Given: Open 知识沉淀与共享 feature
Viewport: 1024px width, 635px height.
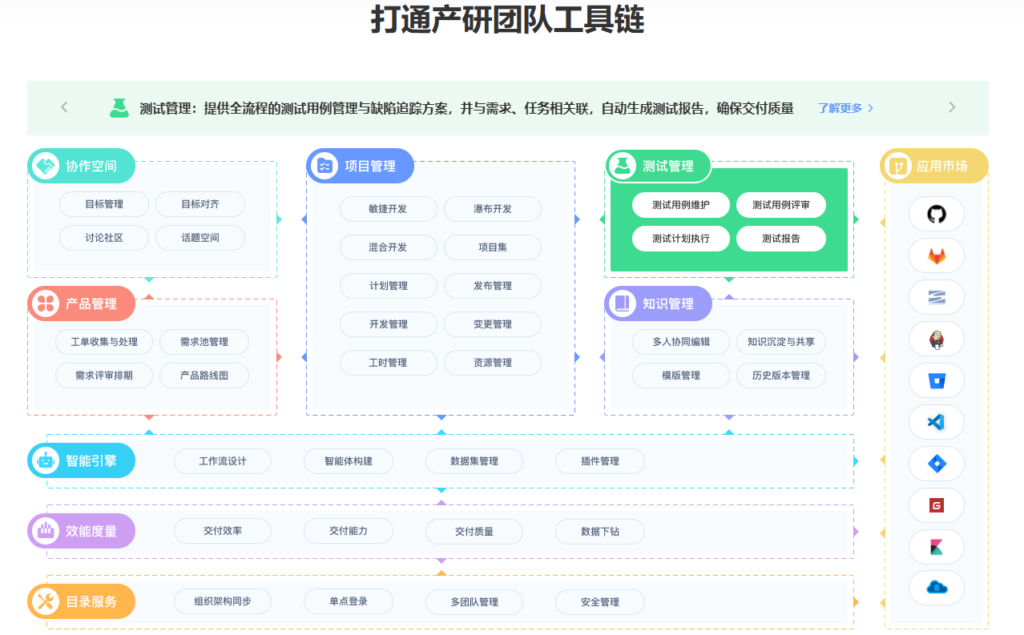Looking at the screenshot, I should [x=781, y=342].
